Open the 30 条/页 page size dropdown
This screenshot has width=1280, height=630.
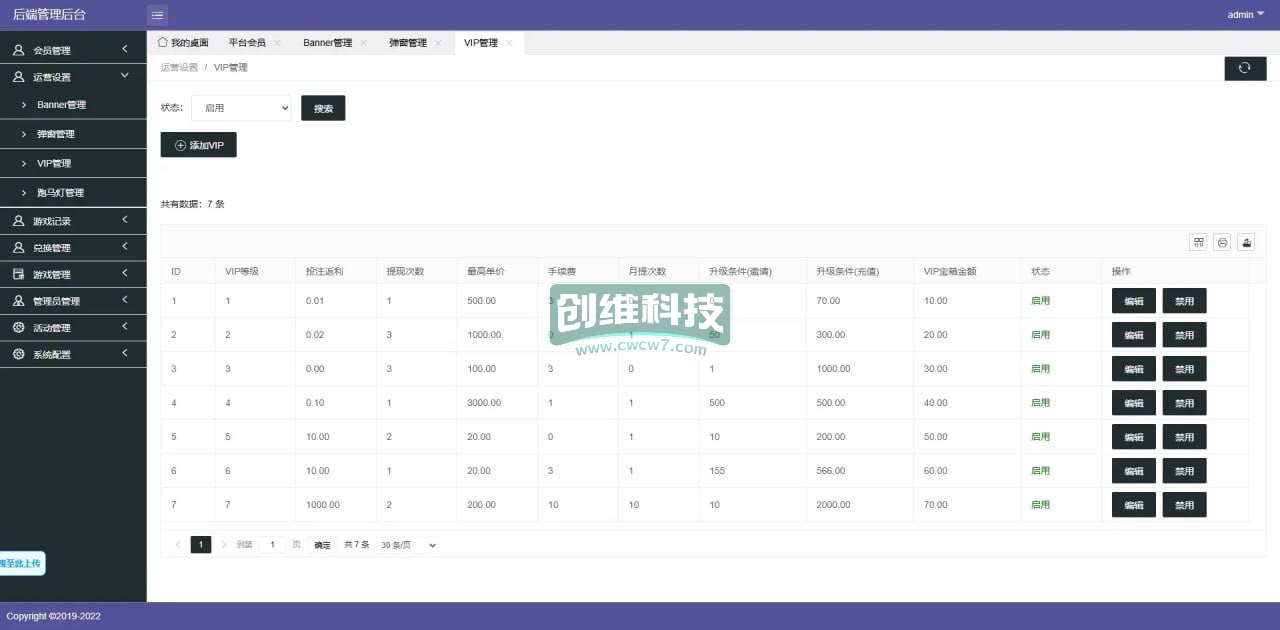pyautogui.click(x=408, y=545)
